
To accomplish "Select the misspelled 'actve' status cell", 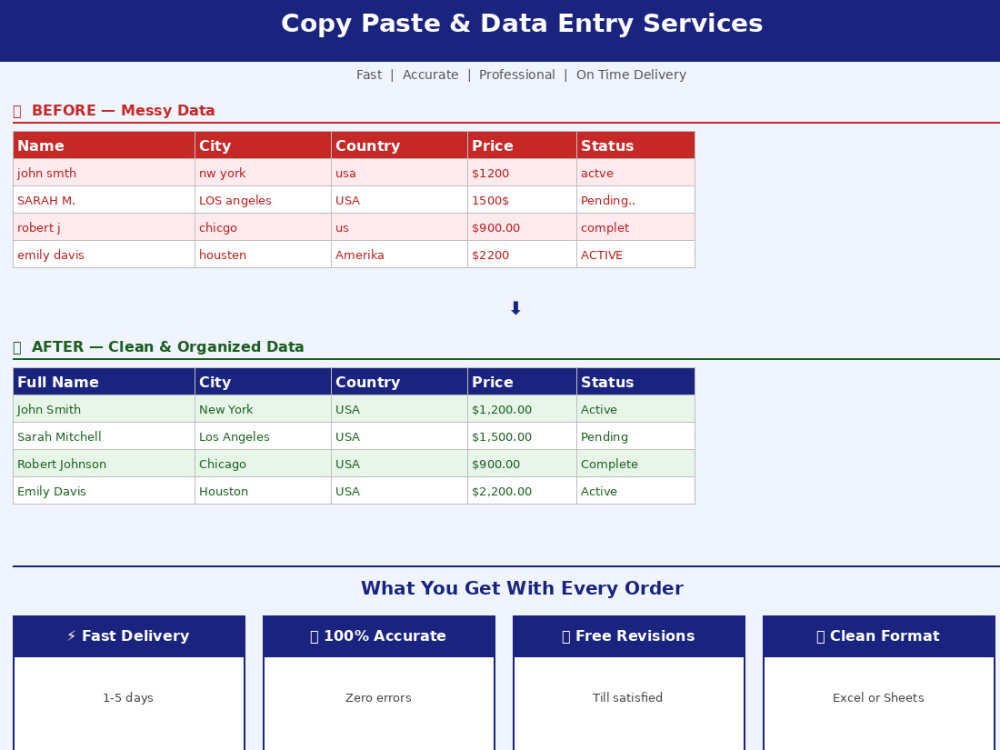I will pyautogui.click(x=636, y=173).
